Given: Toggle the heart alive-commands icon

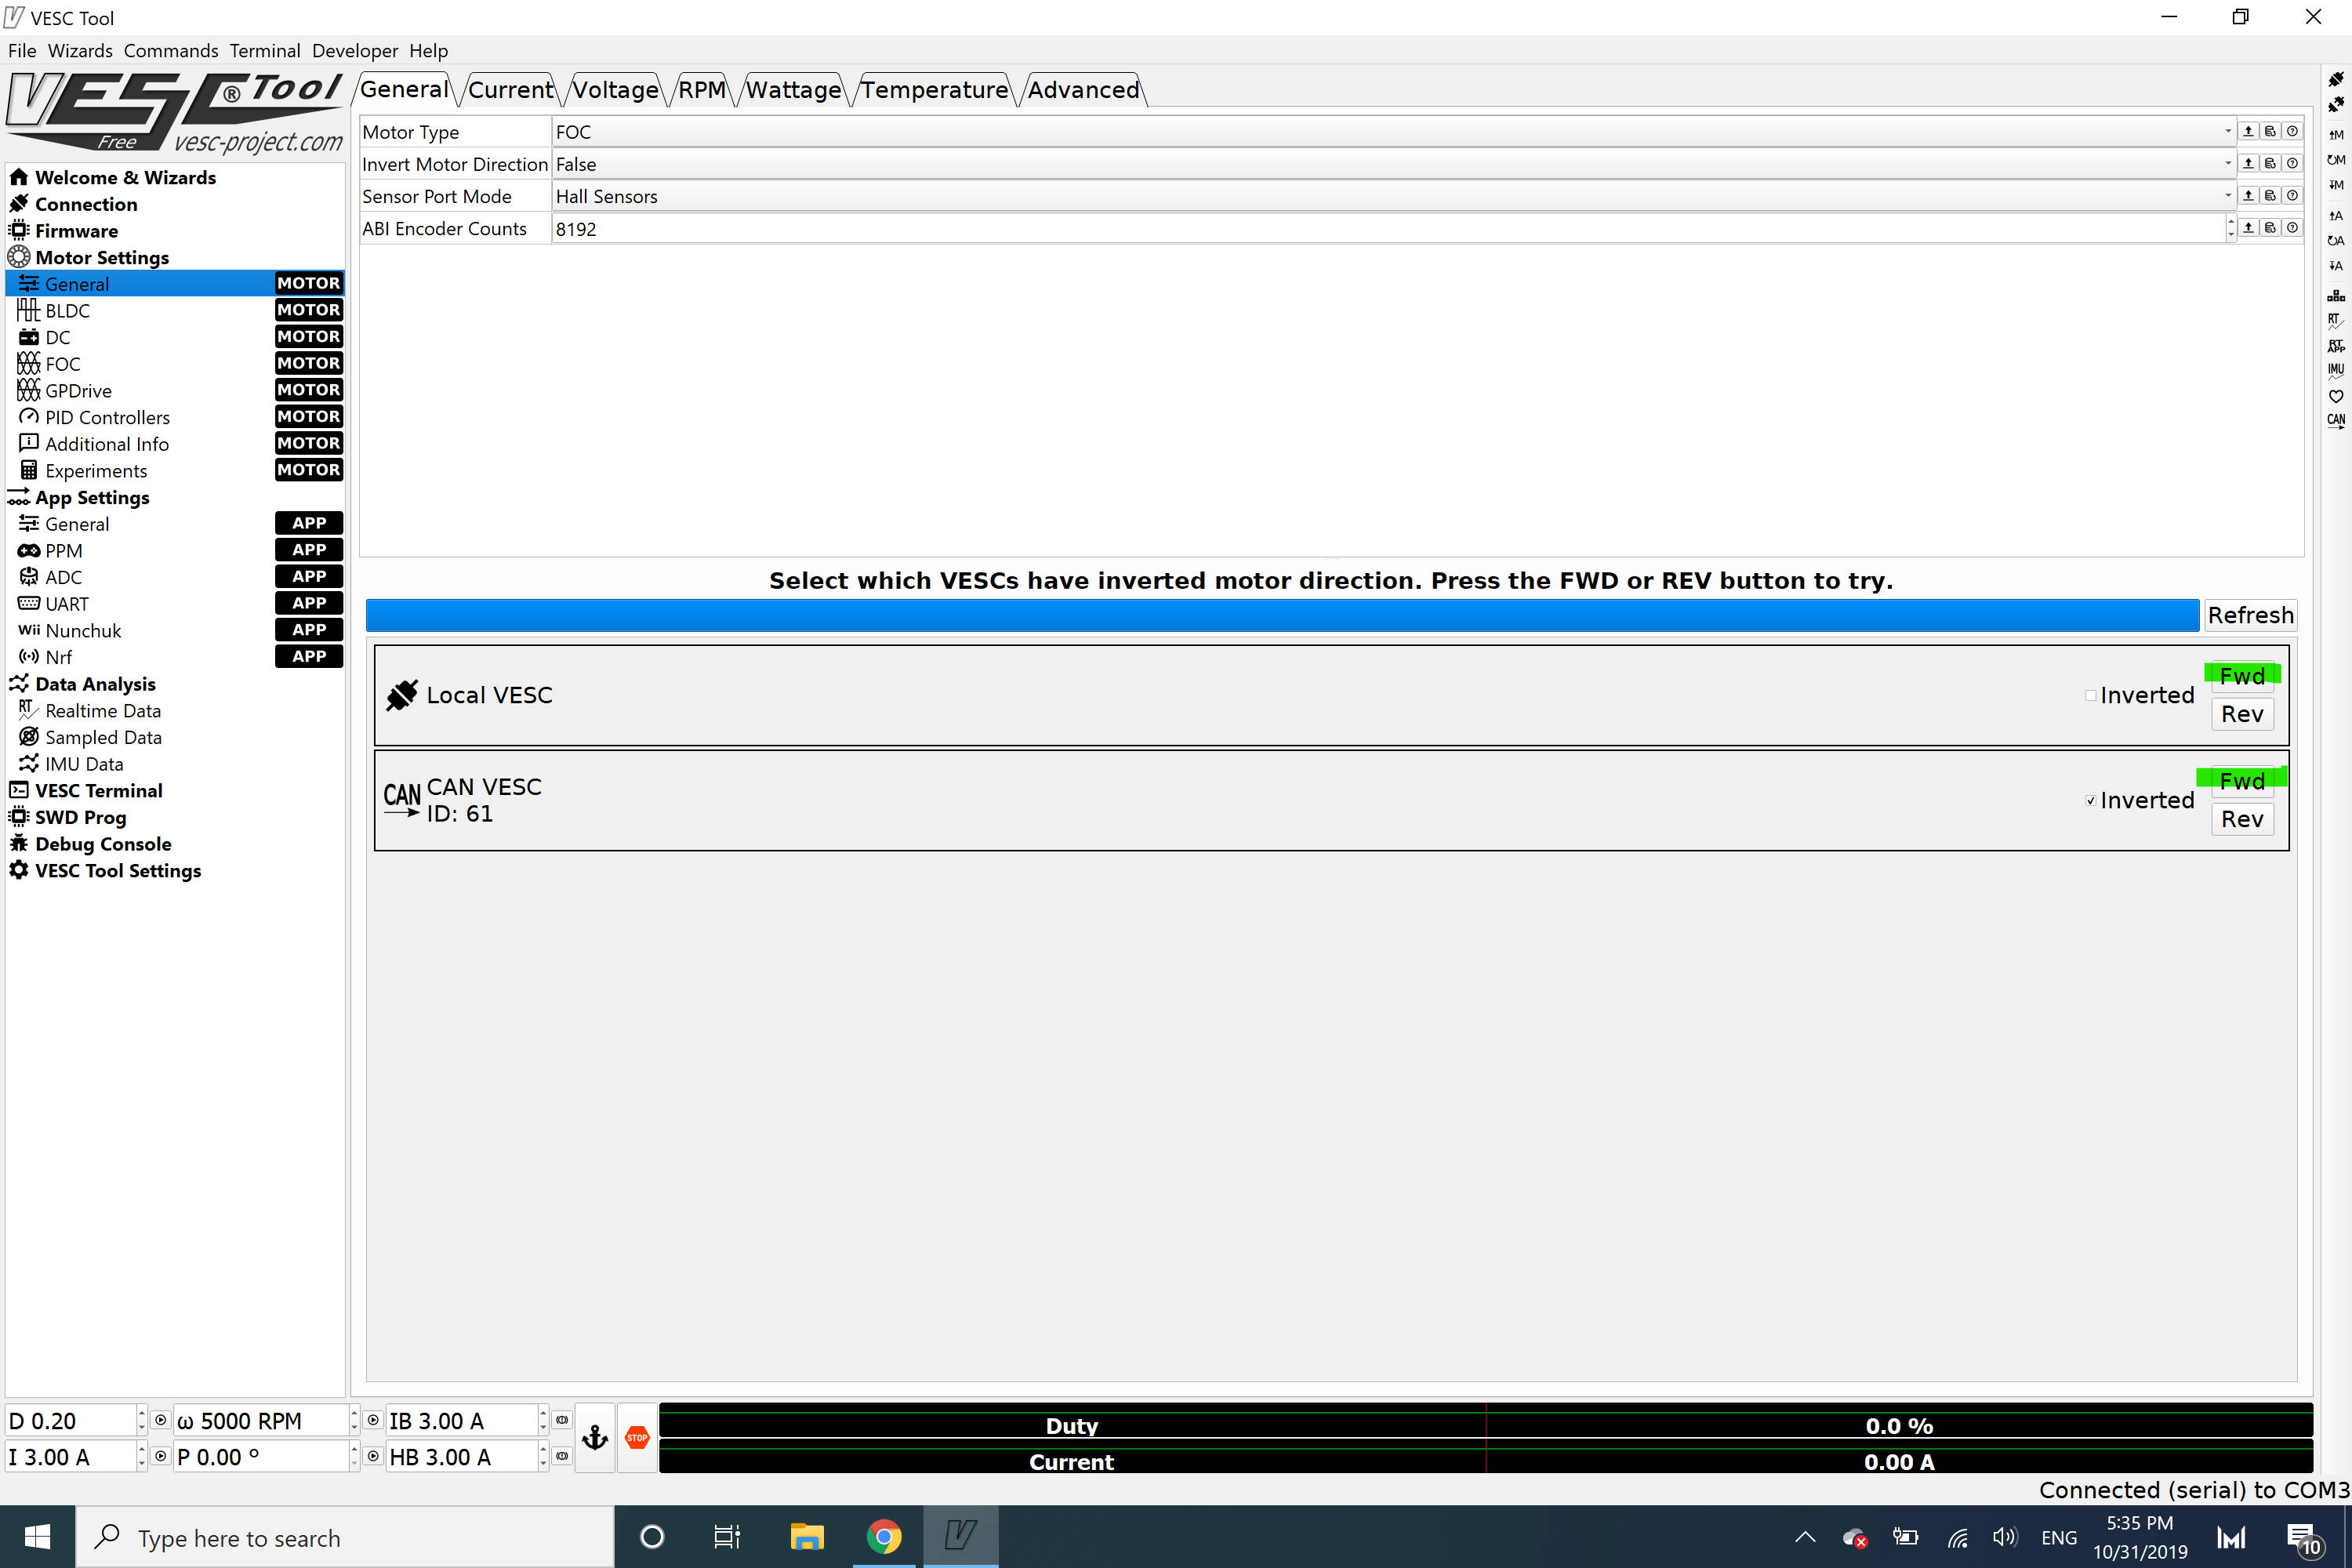Looking at the screenshot, I should point(2335,396).
